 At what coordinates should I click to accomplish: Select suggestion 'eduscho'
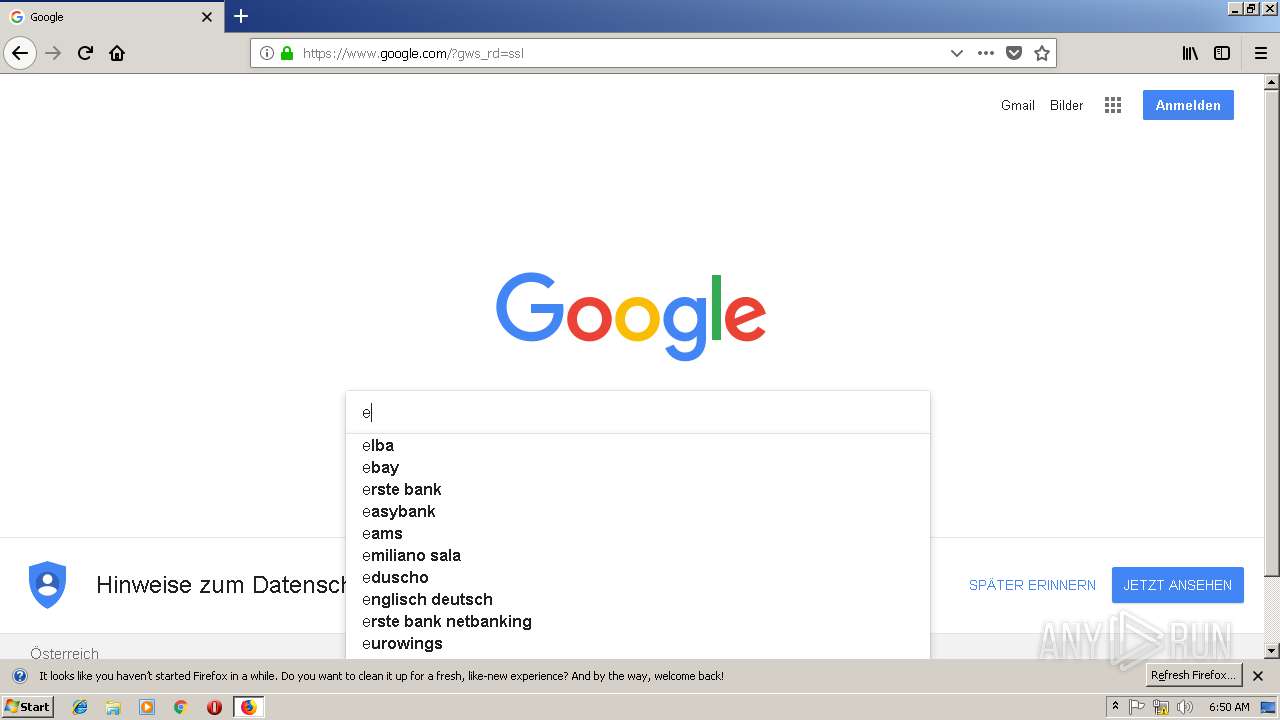coord(638,577)
